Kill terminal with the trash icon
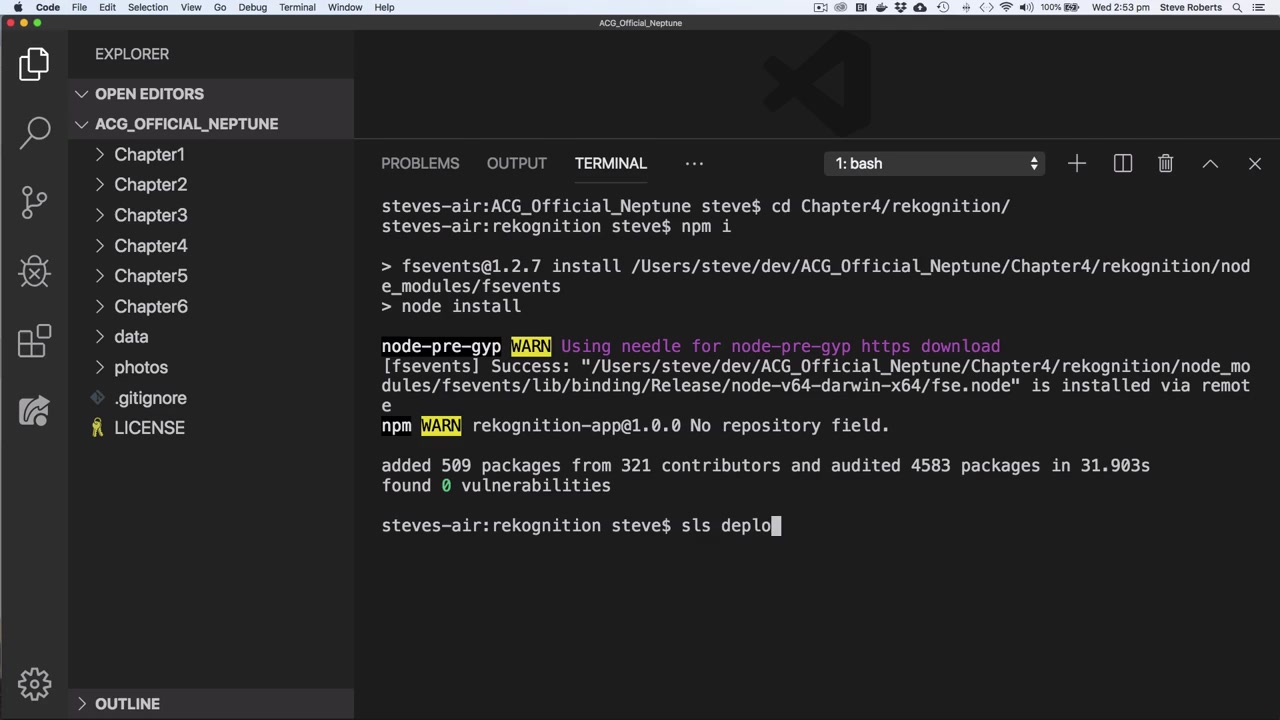 click(x=1166, y=163)
